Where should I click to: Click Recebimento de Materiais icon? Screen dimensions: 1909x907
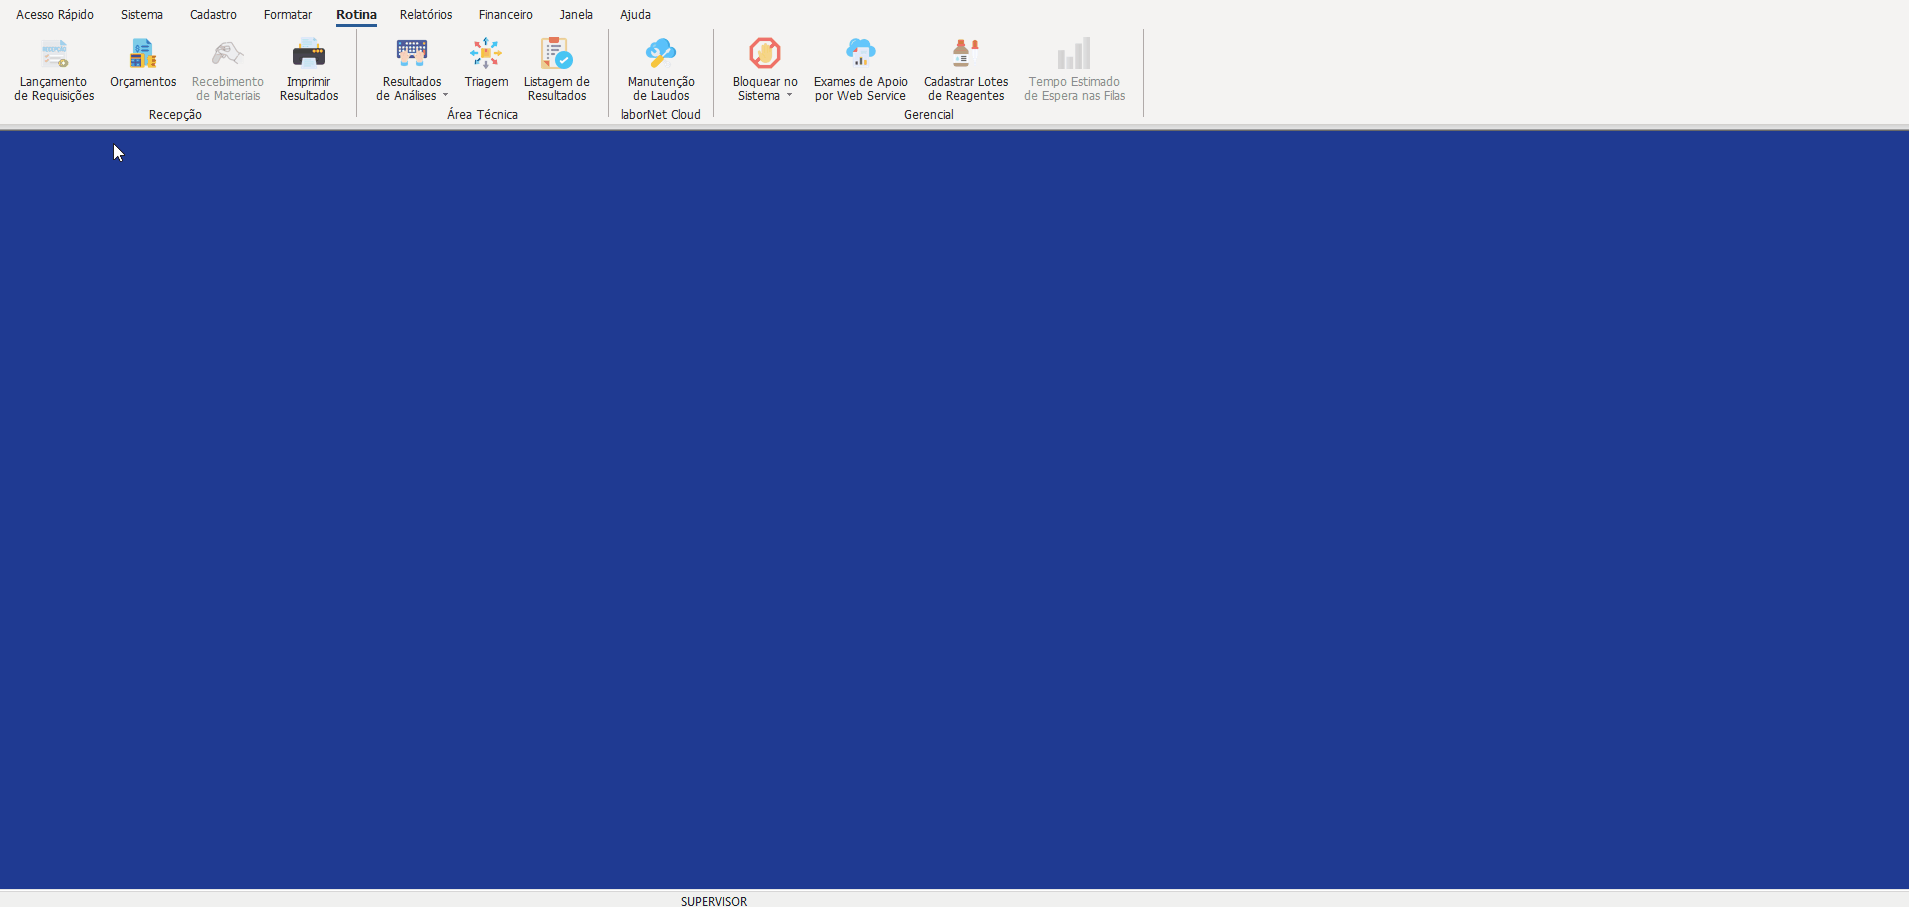click(228, 54)
